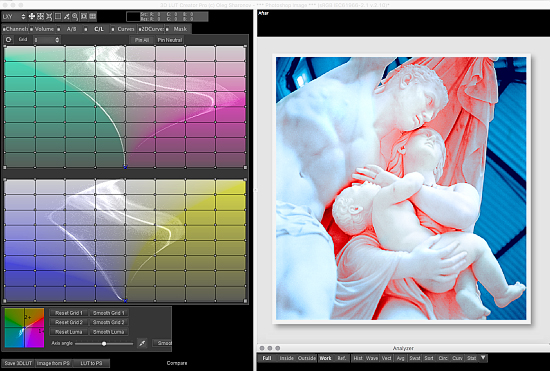
Task: Click the rectangle selection tool icon
Action: point(58,16)
